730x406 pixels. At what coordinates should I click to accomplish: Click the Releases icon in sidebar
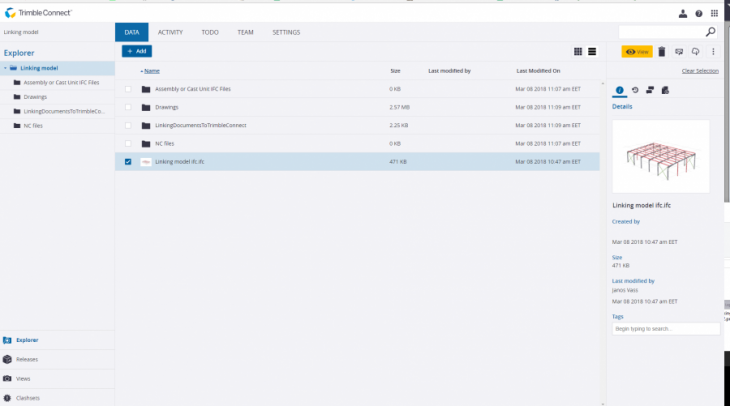(7, 359)
